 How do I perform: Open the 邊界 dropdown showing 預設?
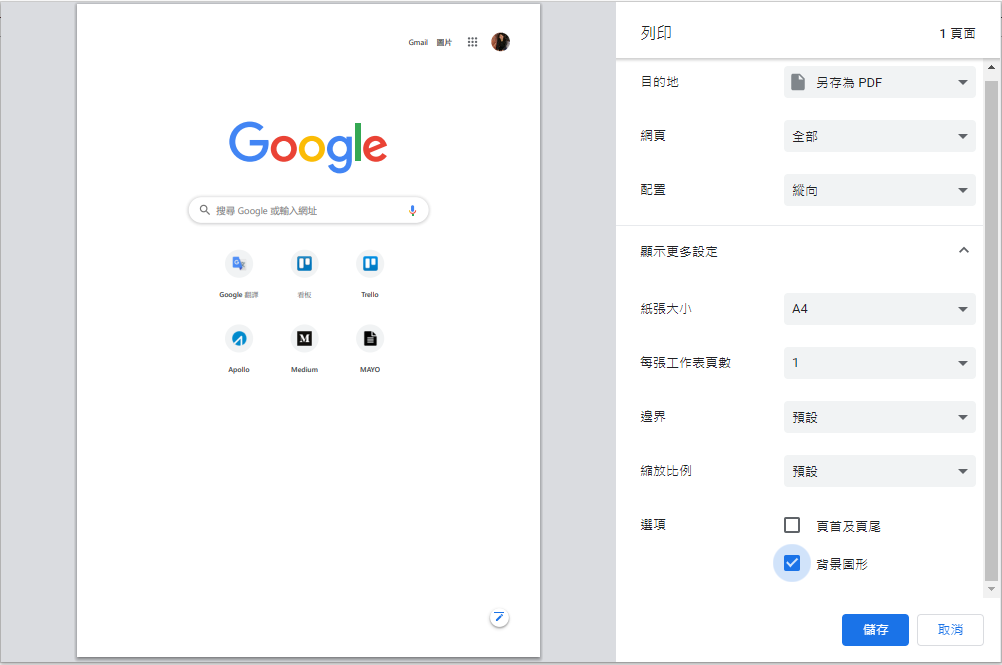pos(879,417)
